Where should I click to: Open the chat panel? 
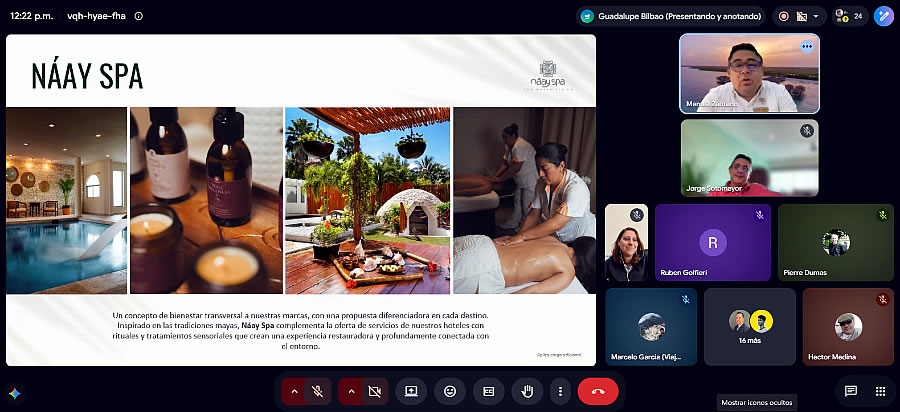click(x=851, y=391)
